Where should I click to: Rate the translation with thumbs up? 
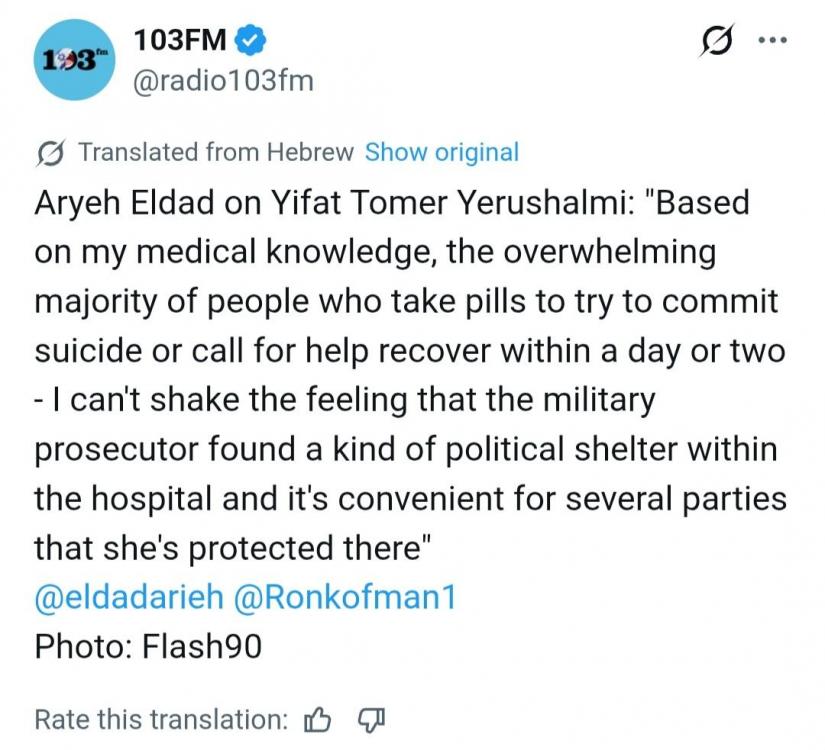[x=318, y=718]
